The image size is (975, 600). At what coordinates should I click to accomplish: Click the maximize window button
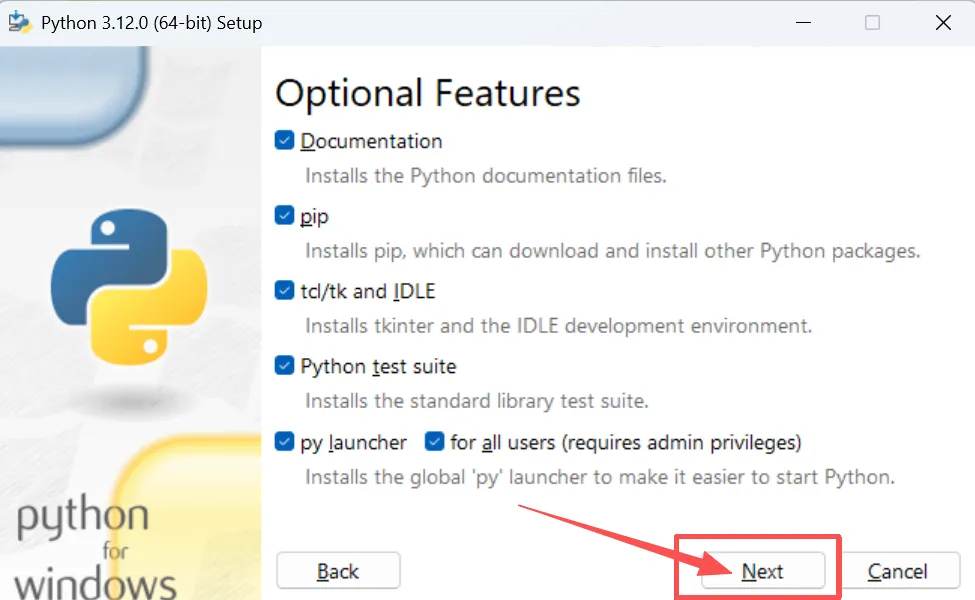[x=872, y=22]
